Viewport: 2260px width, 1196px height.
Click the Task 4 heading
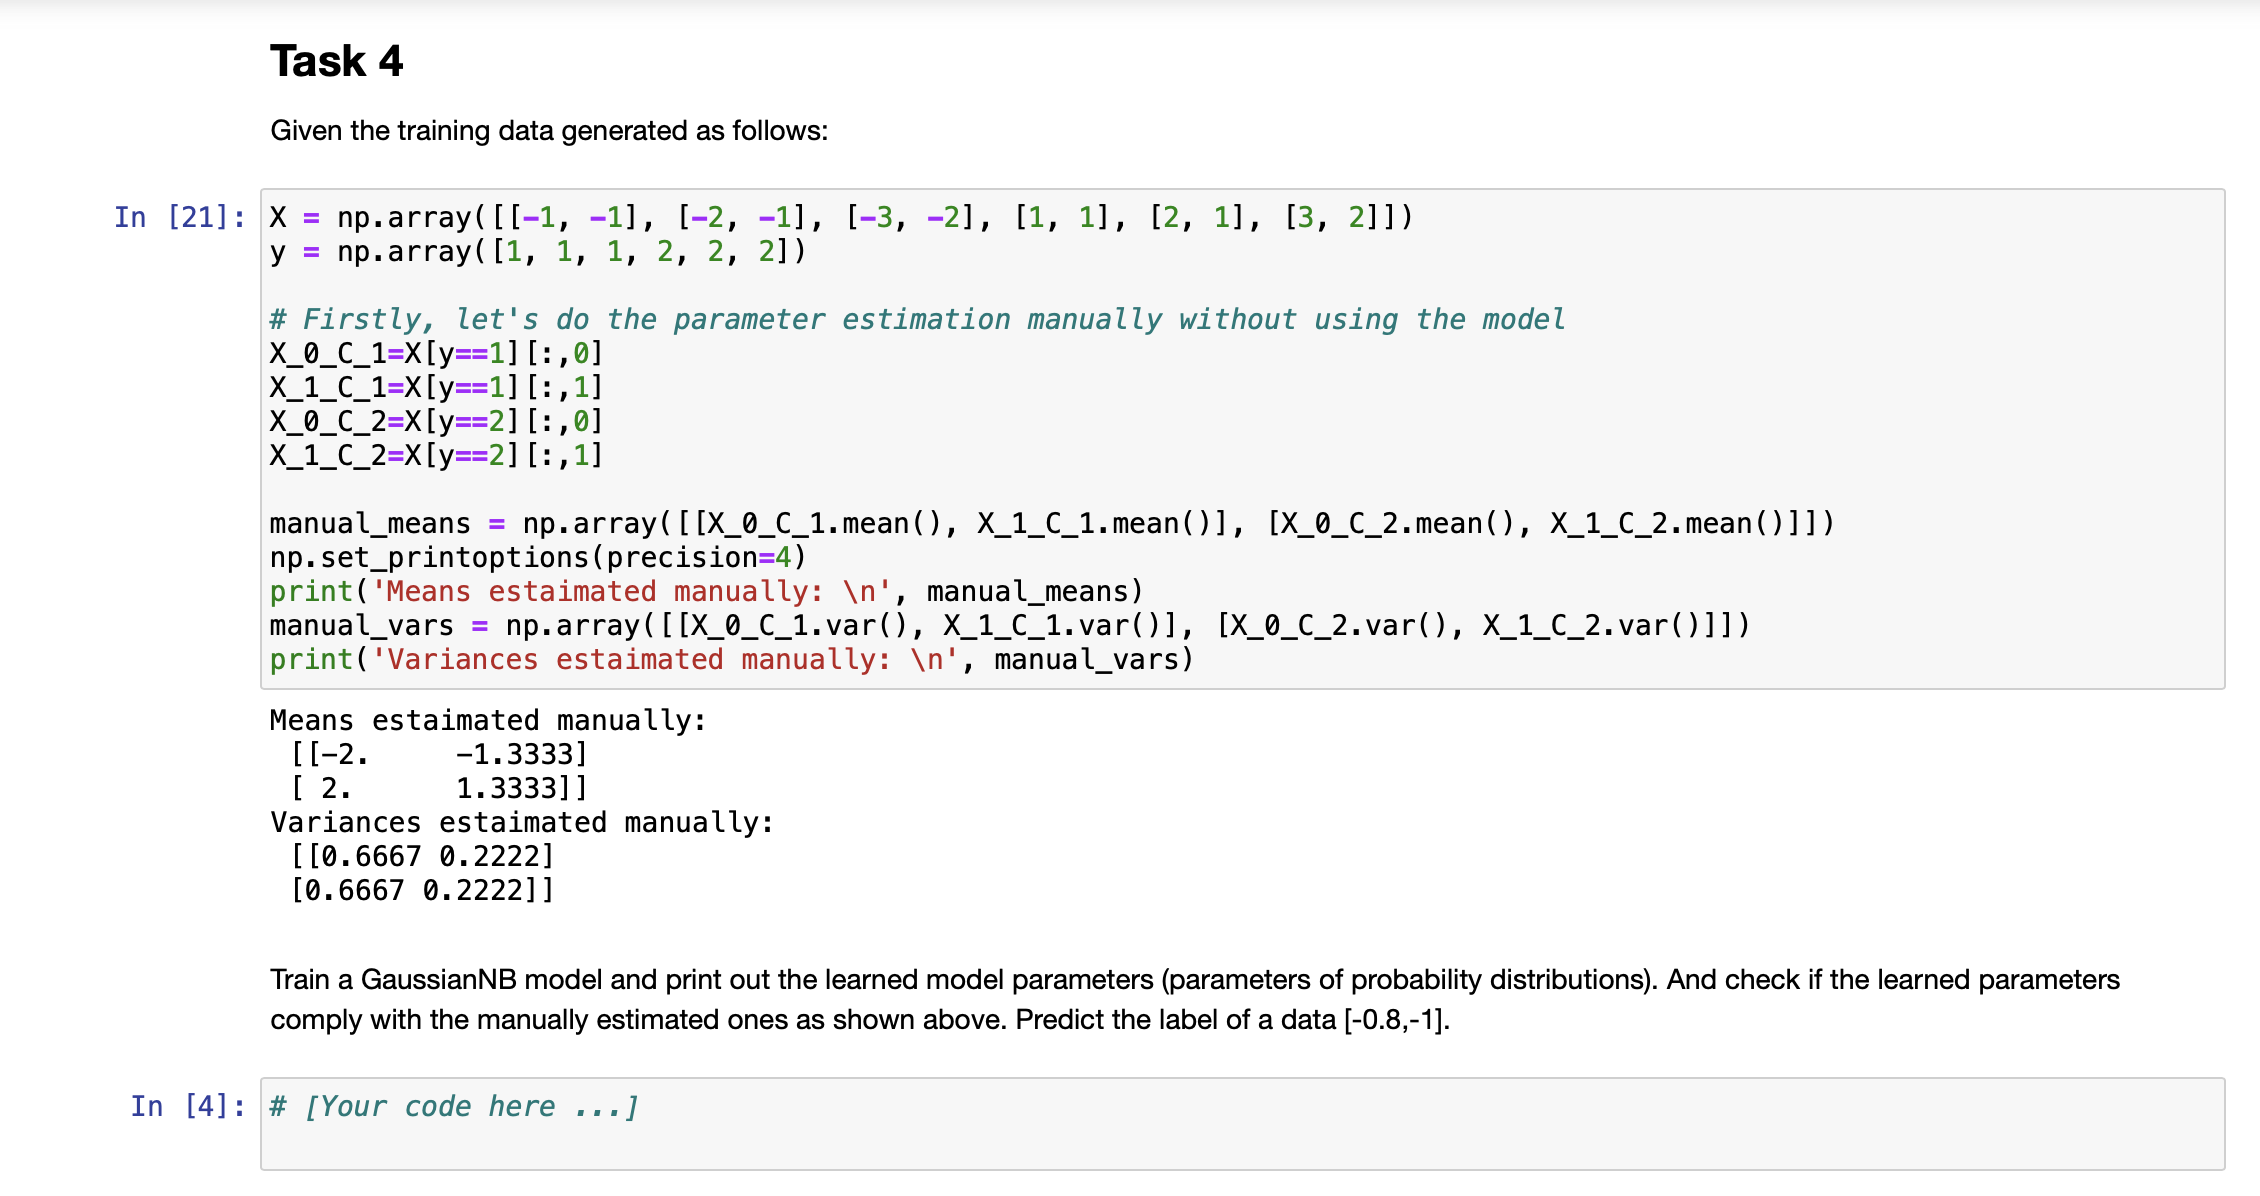tap(337, 60)
